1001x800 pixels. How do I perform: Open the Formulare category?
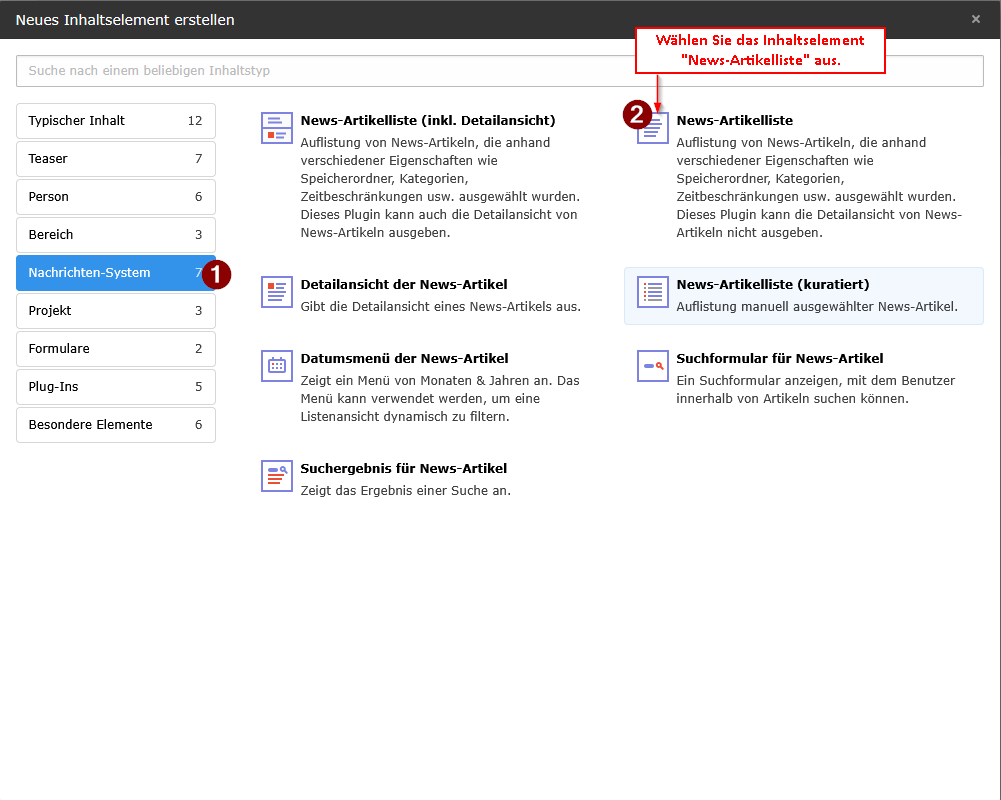[x=110, y=348]
